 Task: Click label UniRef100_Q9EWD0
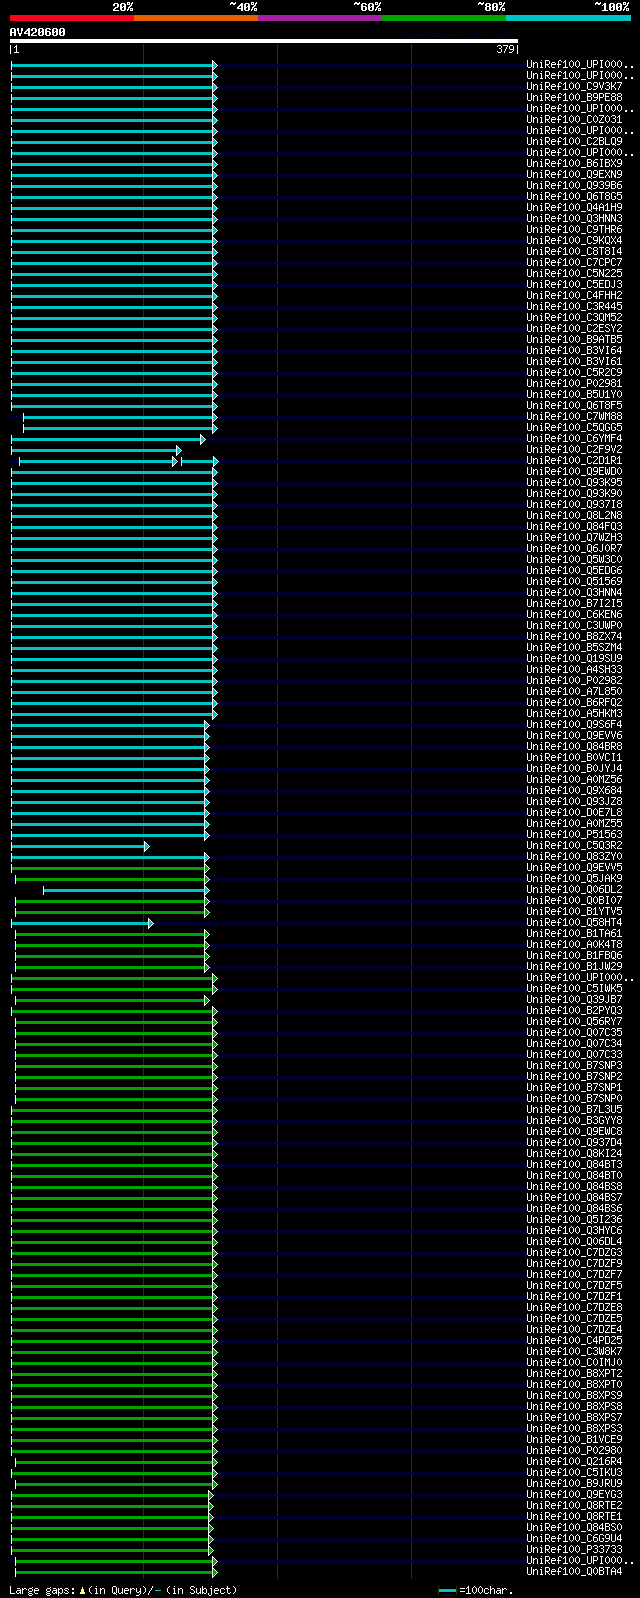point(574,472)
